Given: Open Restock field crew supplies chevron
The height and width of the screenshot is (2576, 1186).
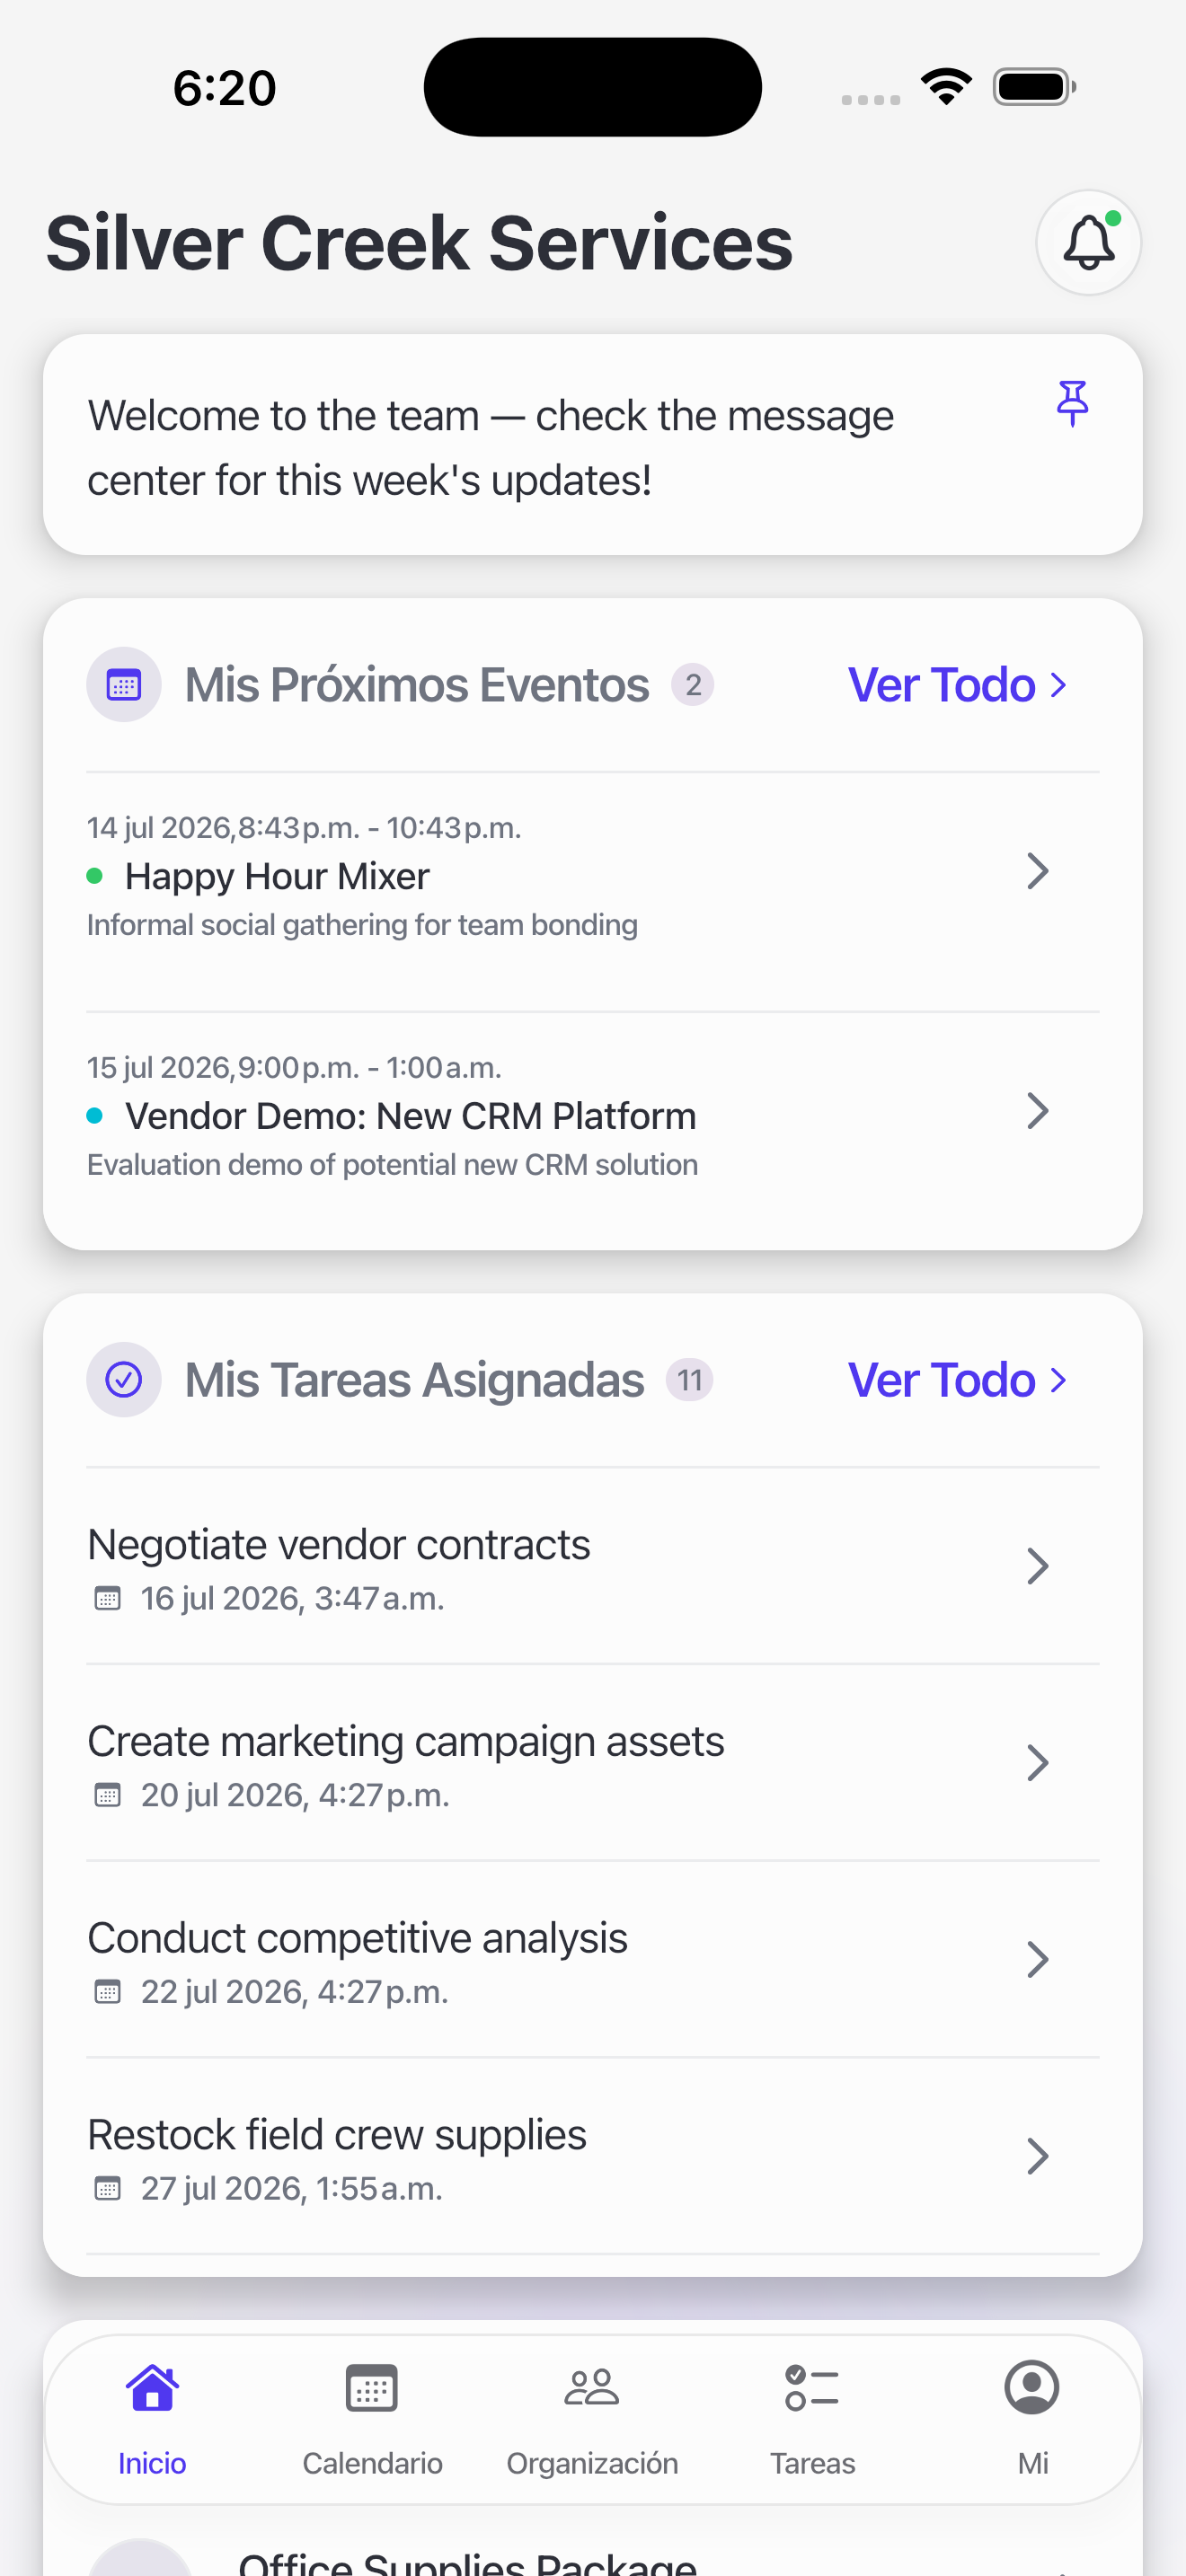Looking at the screenshot, I should pos(1038,2156).
